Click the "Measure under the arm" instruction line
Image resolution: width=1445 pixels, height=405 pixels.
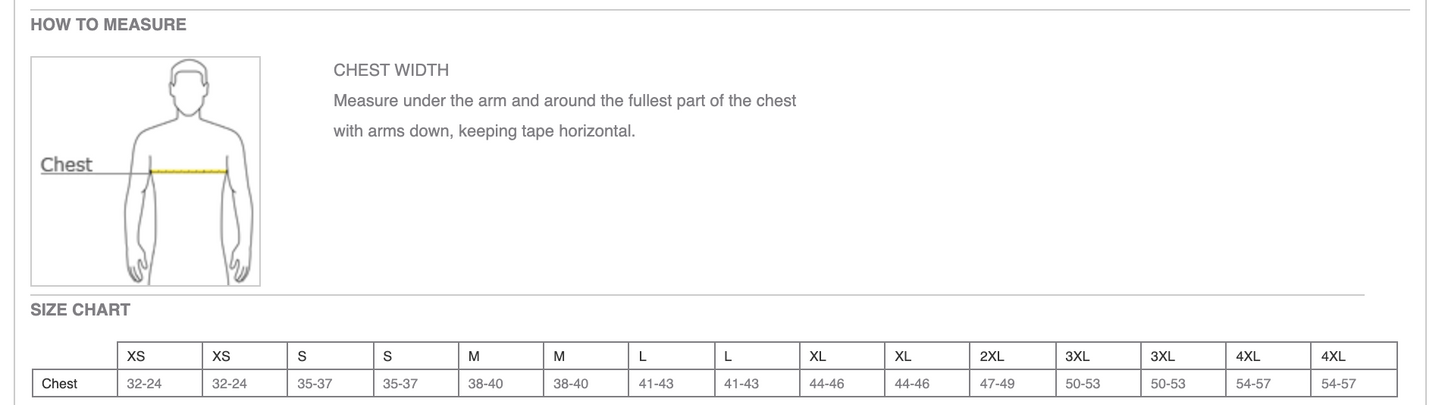[x=564, y=101]
